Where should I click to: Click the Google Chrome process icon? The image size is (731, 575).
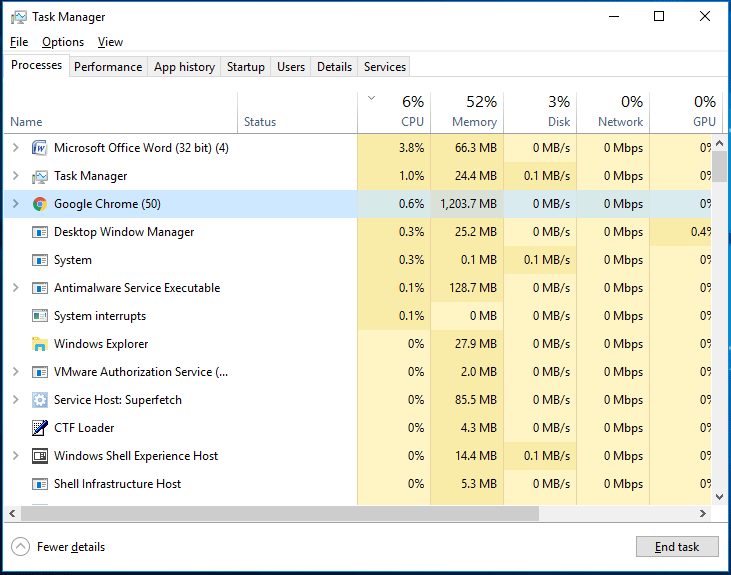(x=40, y=204)
